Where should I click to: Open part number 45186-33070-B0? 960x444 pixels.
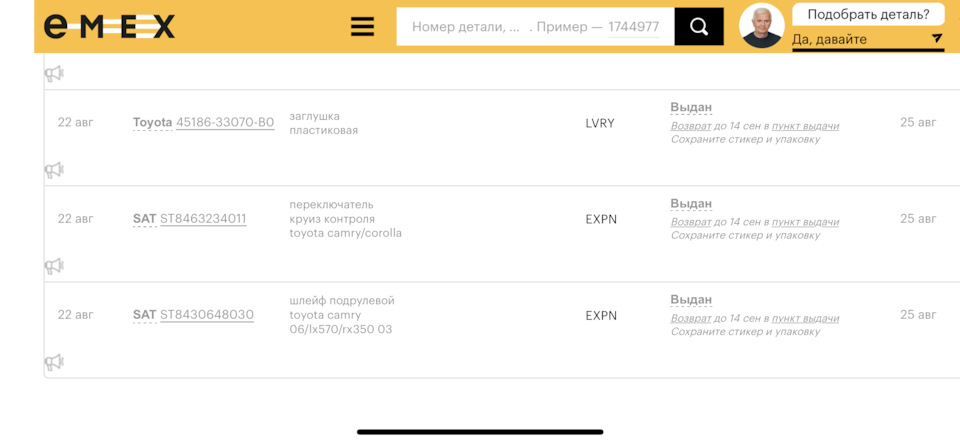click(x=225, y=122)
